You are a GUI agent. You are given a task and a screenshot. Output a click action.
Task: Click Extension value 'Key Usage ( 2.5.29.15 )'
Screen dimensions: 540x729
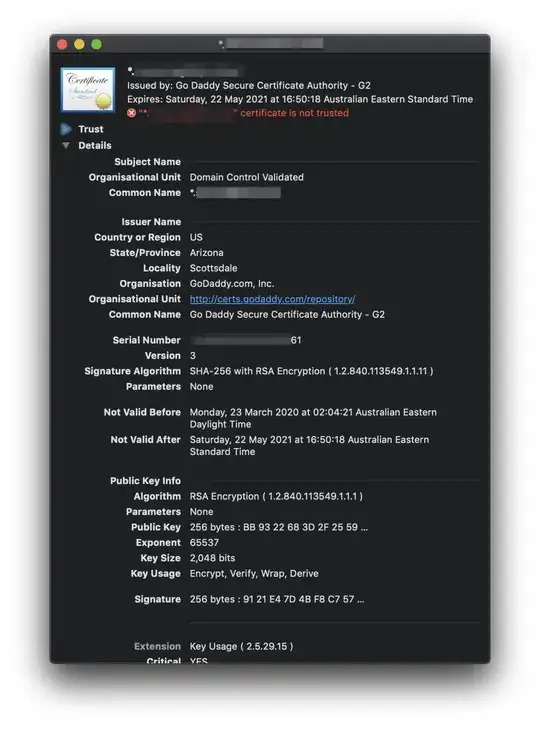coord(241,646)
